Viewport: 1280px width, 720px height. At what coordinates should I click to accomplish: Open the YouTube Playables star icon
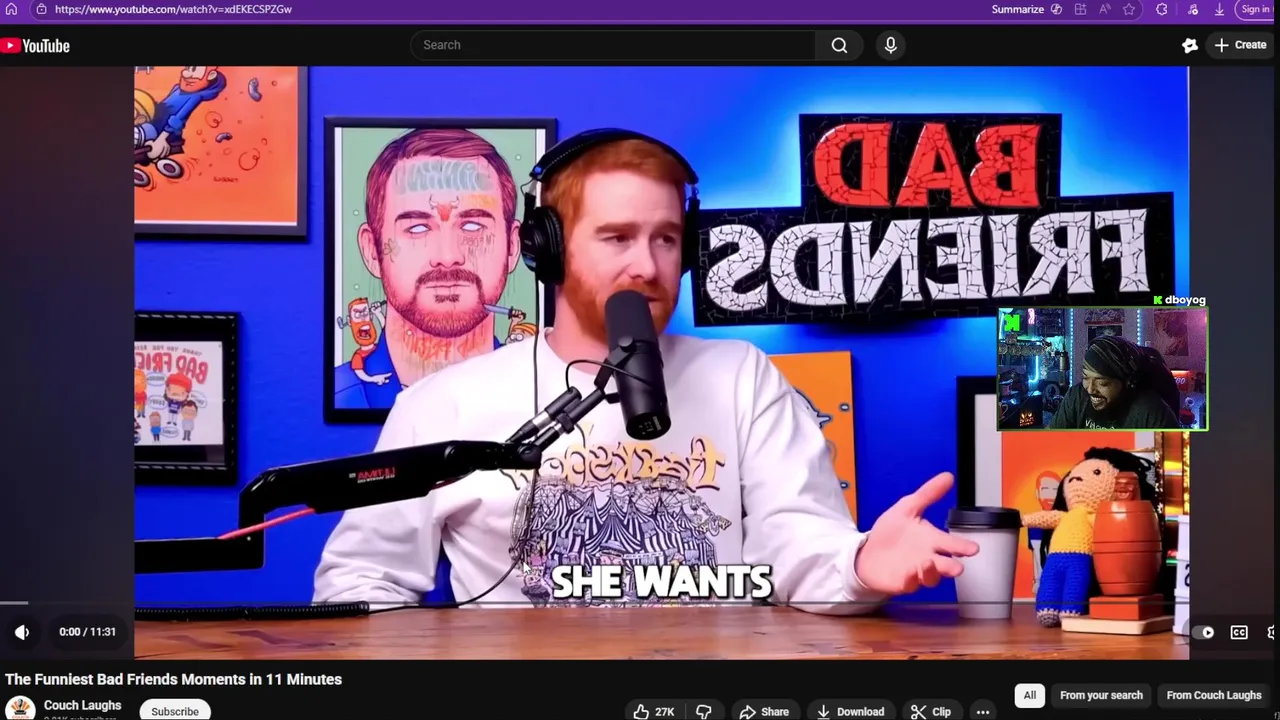click(x=1189, y=45)
